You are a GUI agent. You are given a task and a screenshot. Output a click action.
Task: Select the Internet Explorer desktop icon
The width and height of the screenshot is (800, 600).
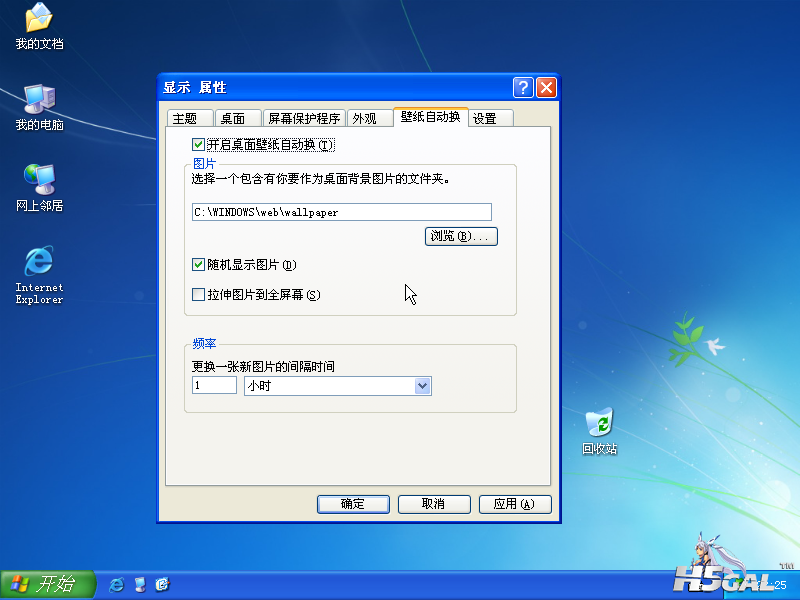[x=39, y=276]
